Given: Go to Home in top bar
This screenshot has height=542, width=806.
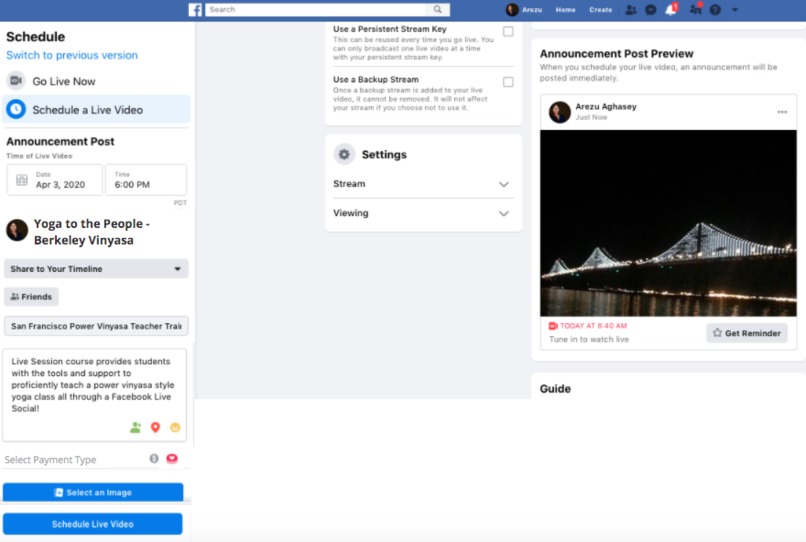Looking at the screenshot, I should 565,10.
